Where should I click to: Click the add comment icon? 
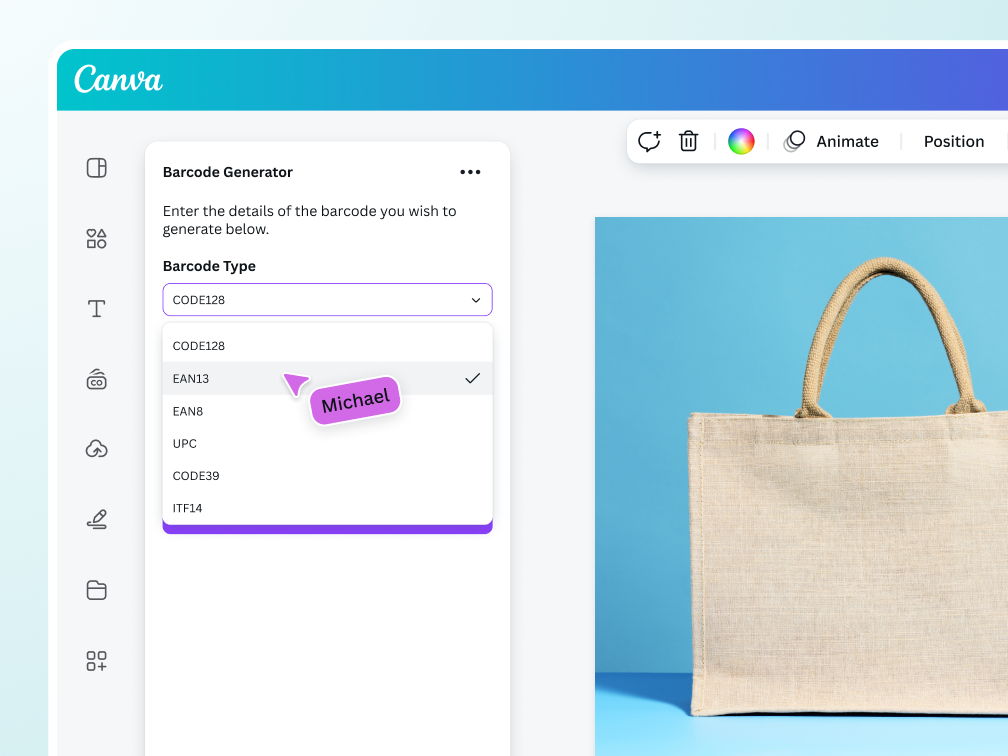point(649,141)
